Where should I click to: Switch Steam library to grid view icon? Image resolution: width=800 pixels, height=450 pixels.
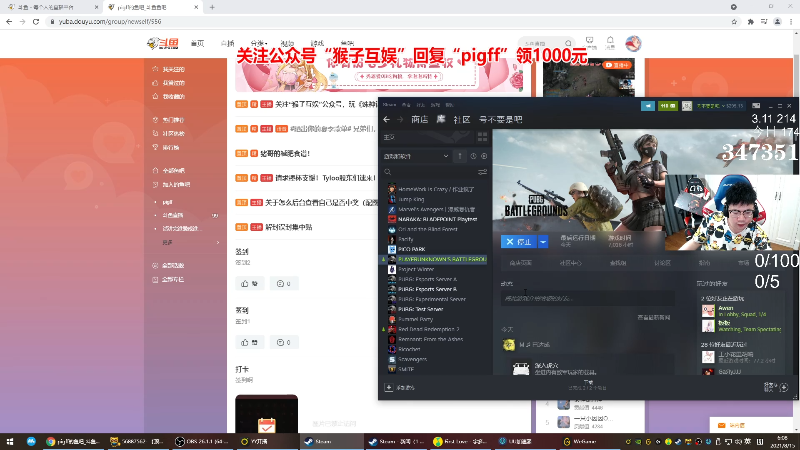[482, 137]
